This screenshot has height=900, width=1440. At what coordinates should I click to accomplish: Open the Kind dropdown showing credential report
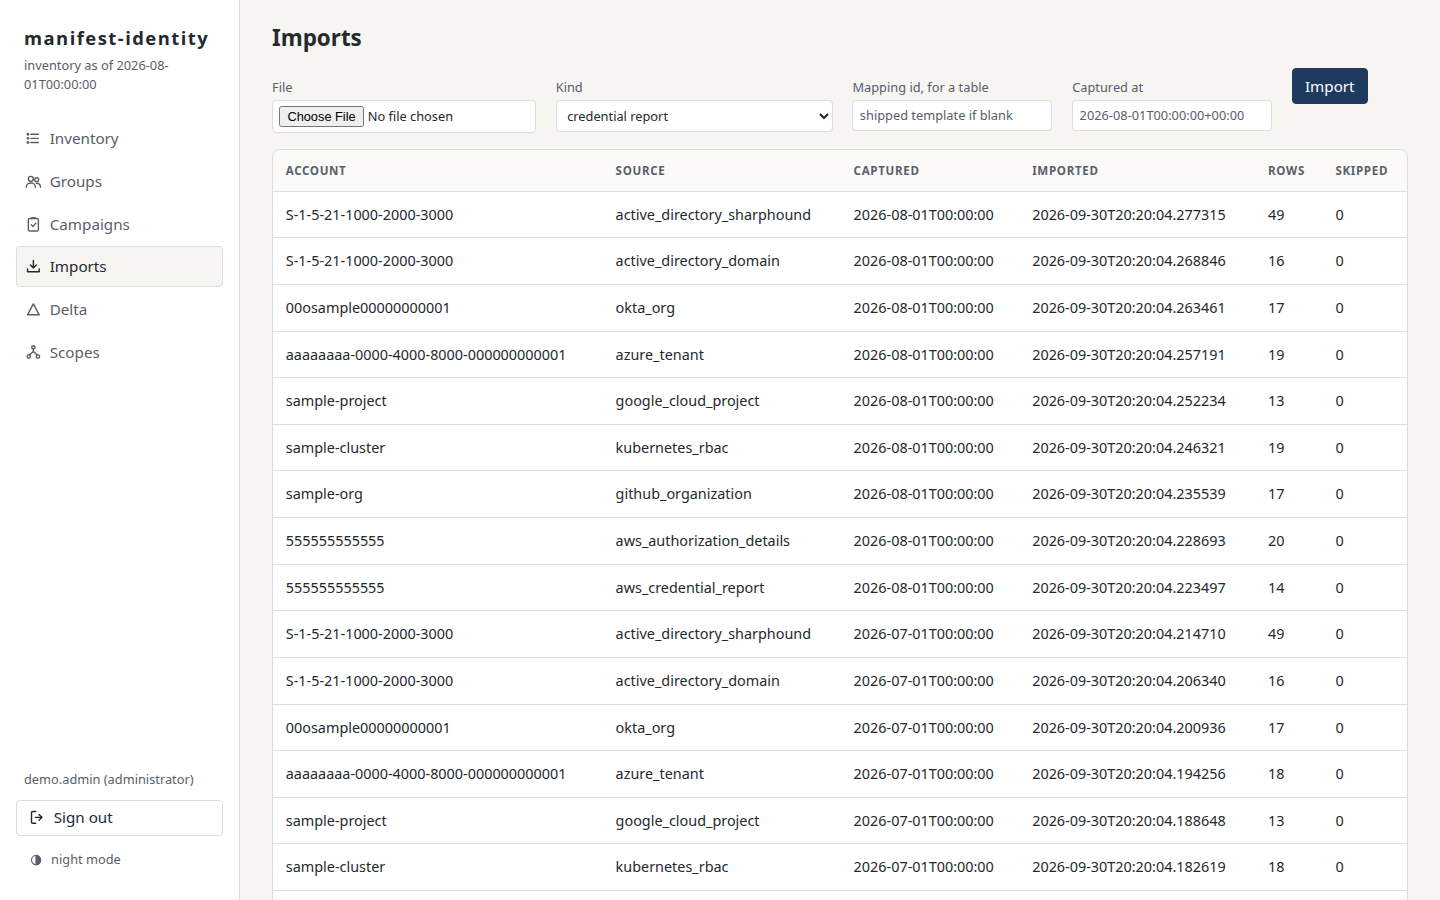694,116
